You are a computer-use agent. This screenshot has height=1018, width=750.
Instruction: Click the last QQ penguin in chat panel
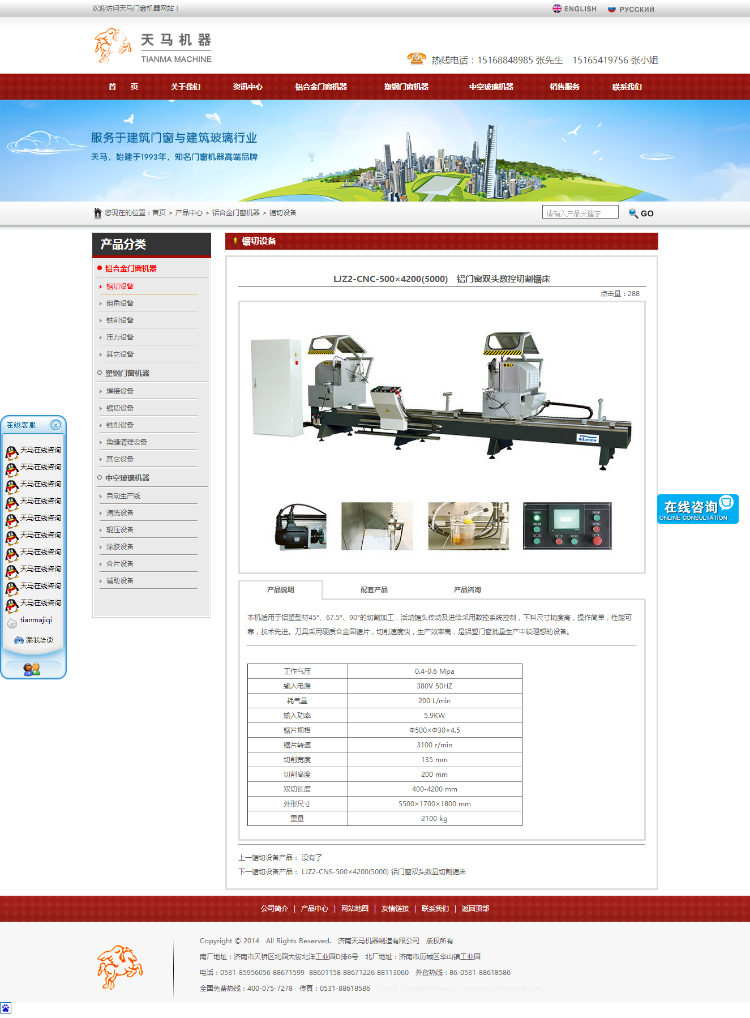pyautogui.click(x=12, y=604)
